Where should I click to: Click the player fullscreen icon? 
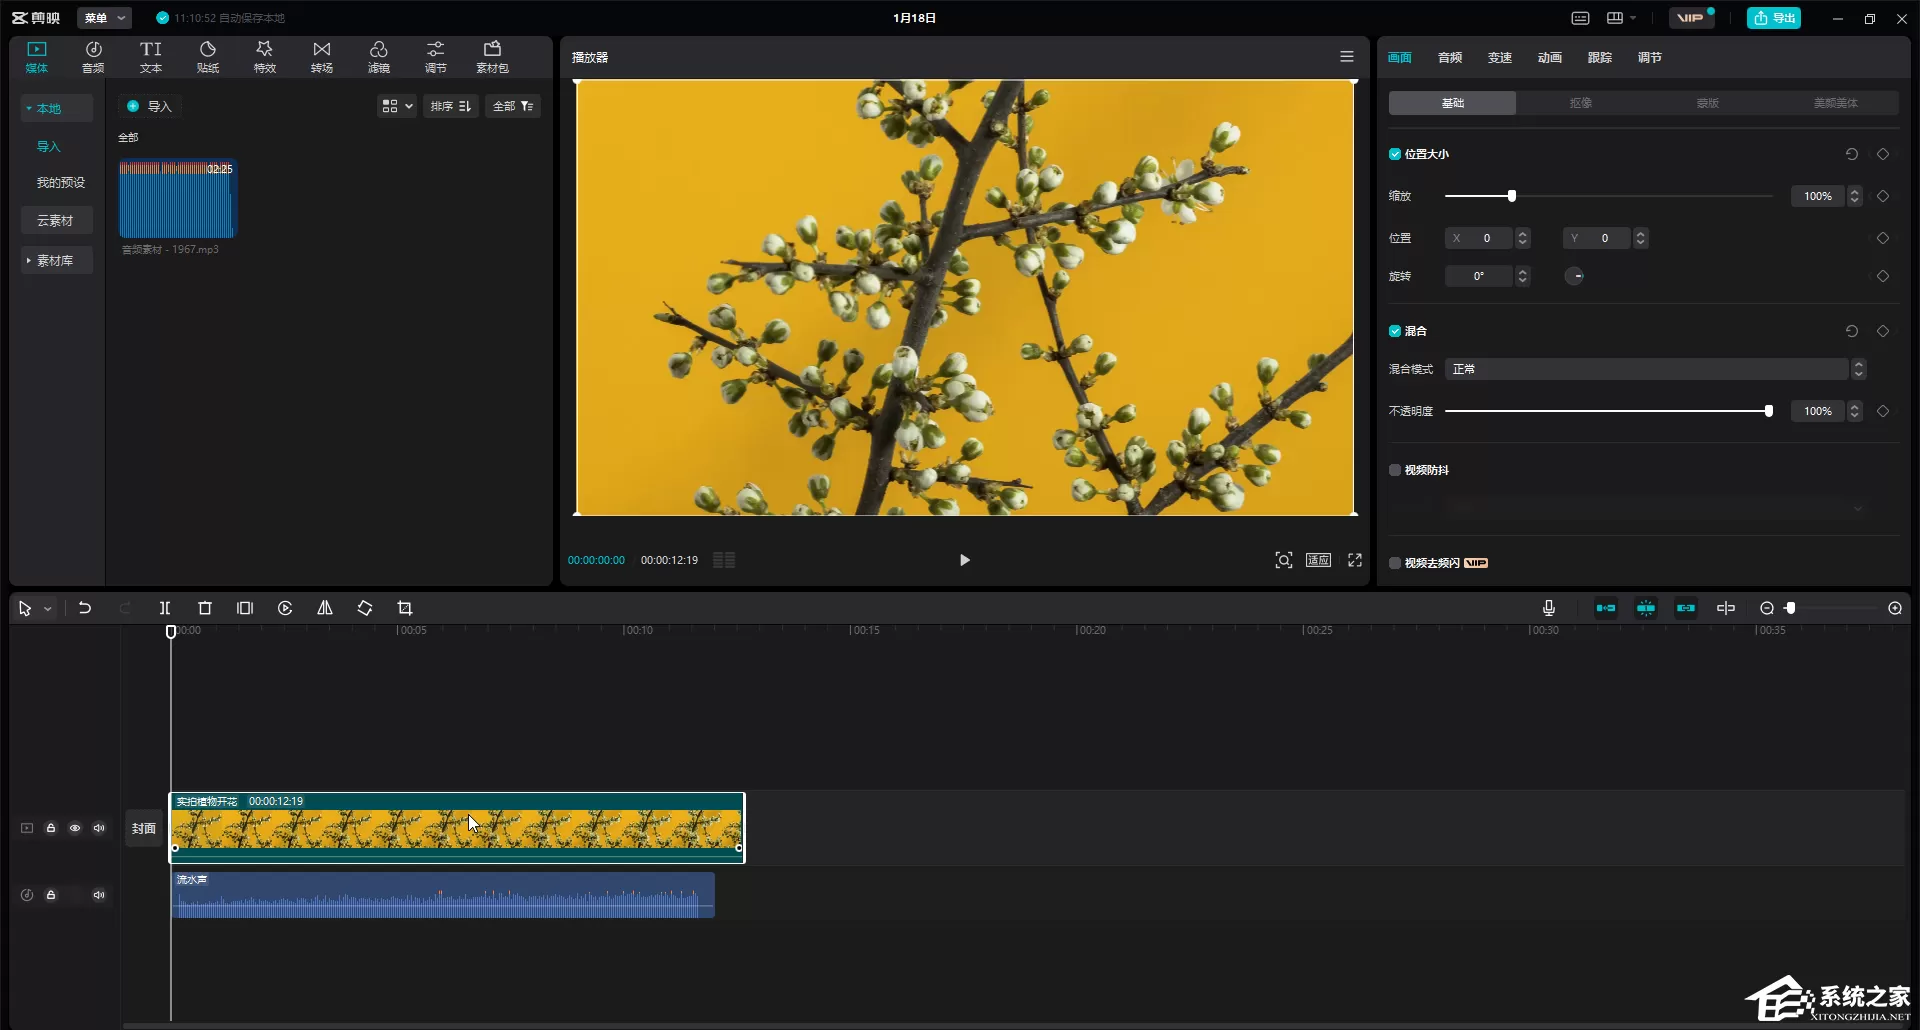[x=1355, y=560]
